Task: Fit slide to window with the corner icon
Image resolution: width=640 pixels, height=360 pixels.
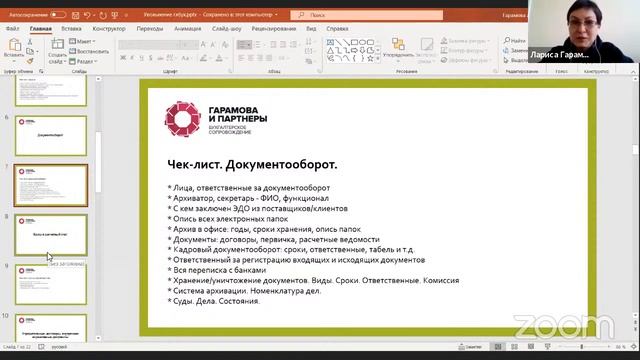Action: (x=633, y=347)
